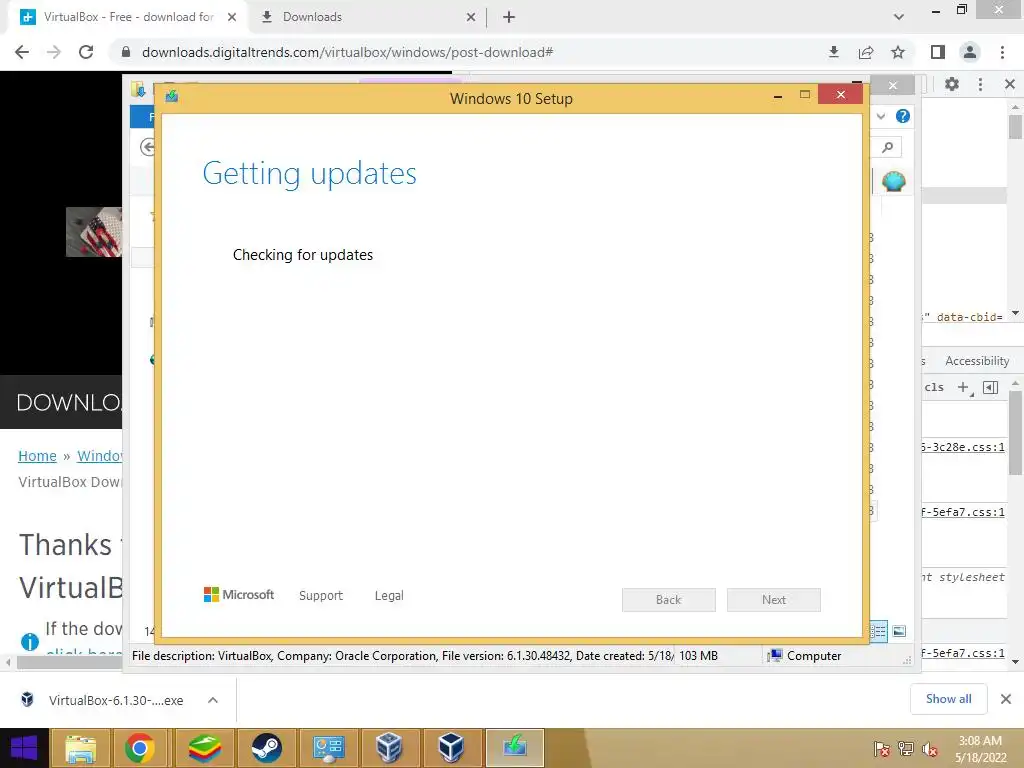
Task: Click the Microsoft logo in Setup window
Action: [x=239, y=594]
